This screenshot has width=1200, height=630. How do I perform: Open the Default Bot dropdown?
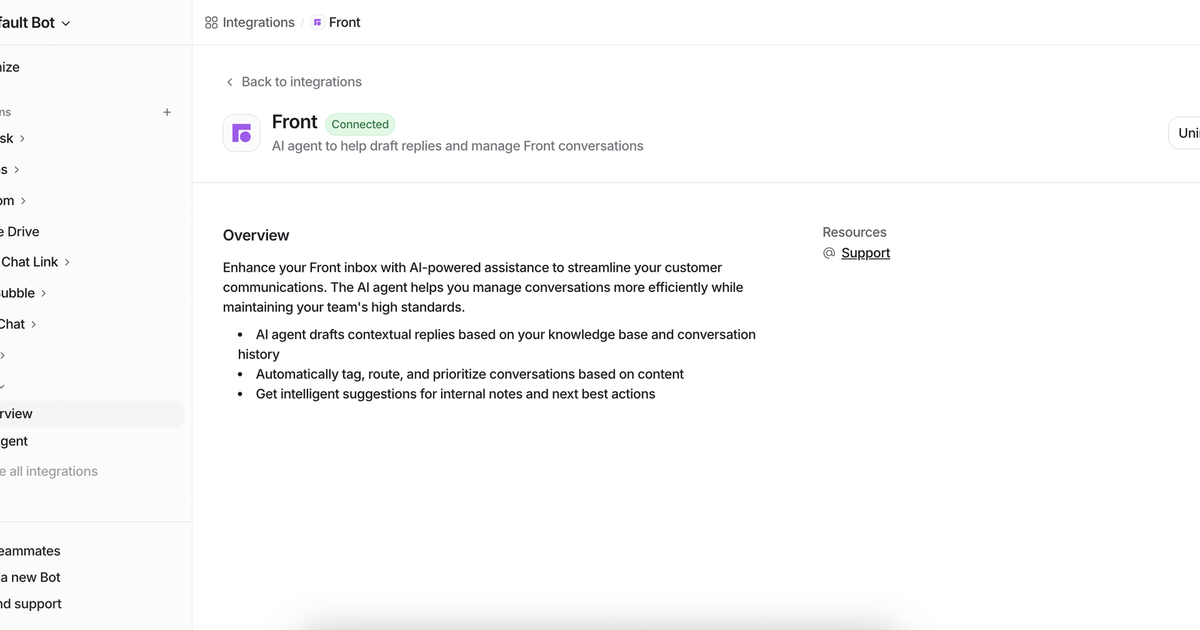35,21
